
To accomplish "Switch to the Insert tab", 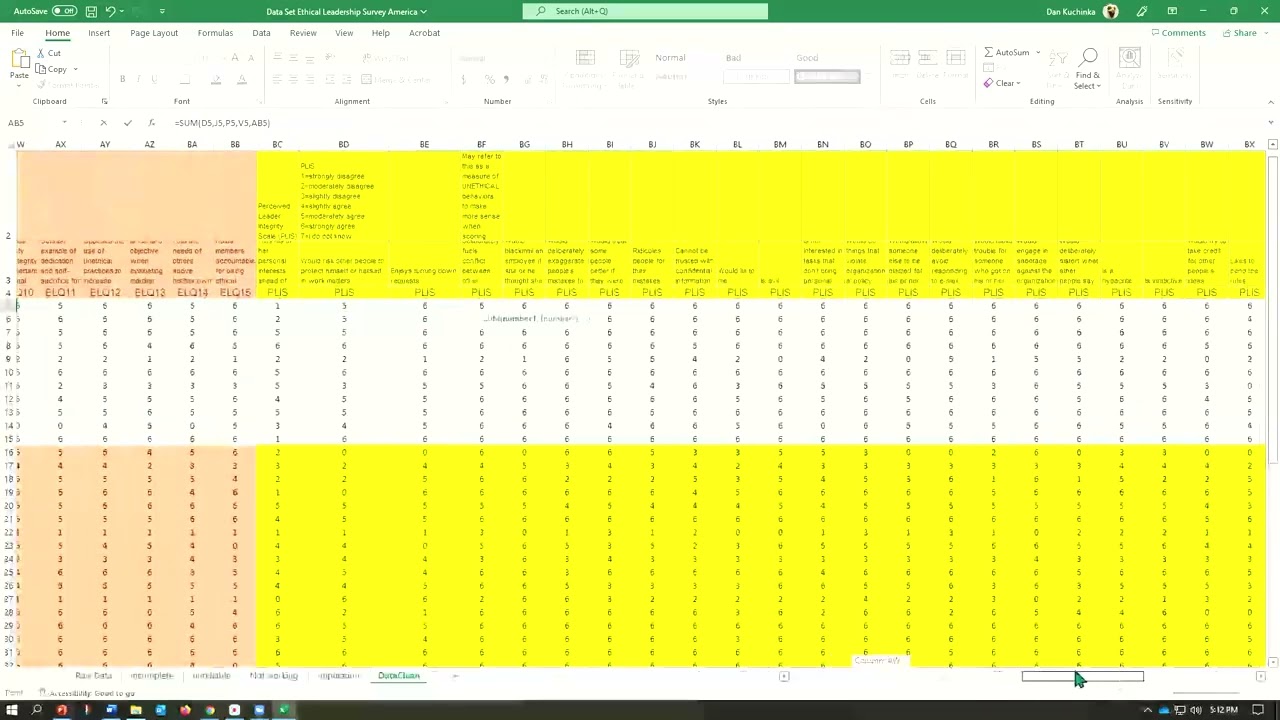I will 99,33.
